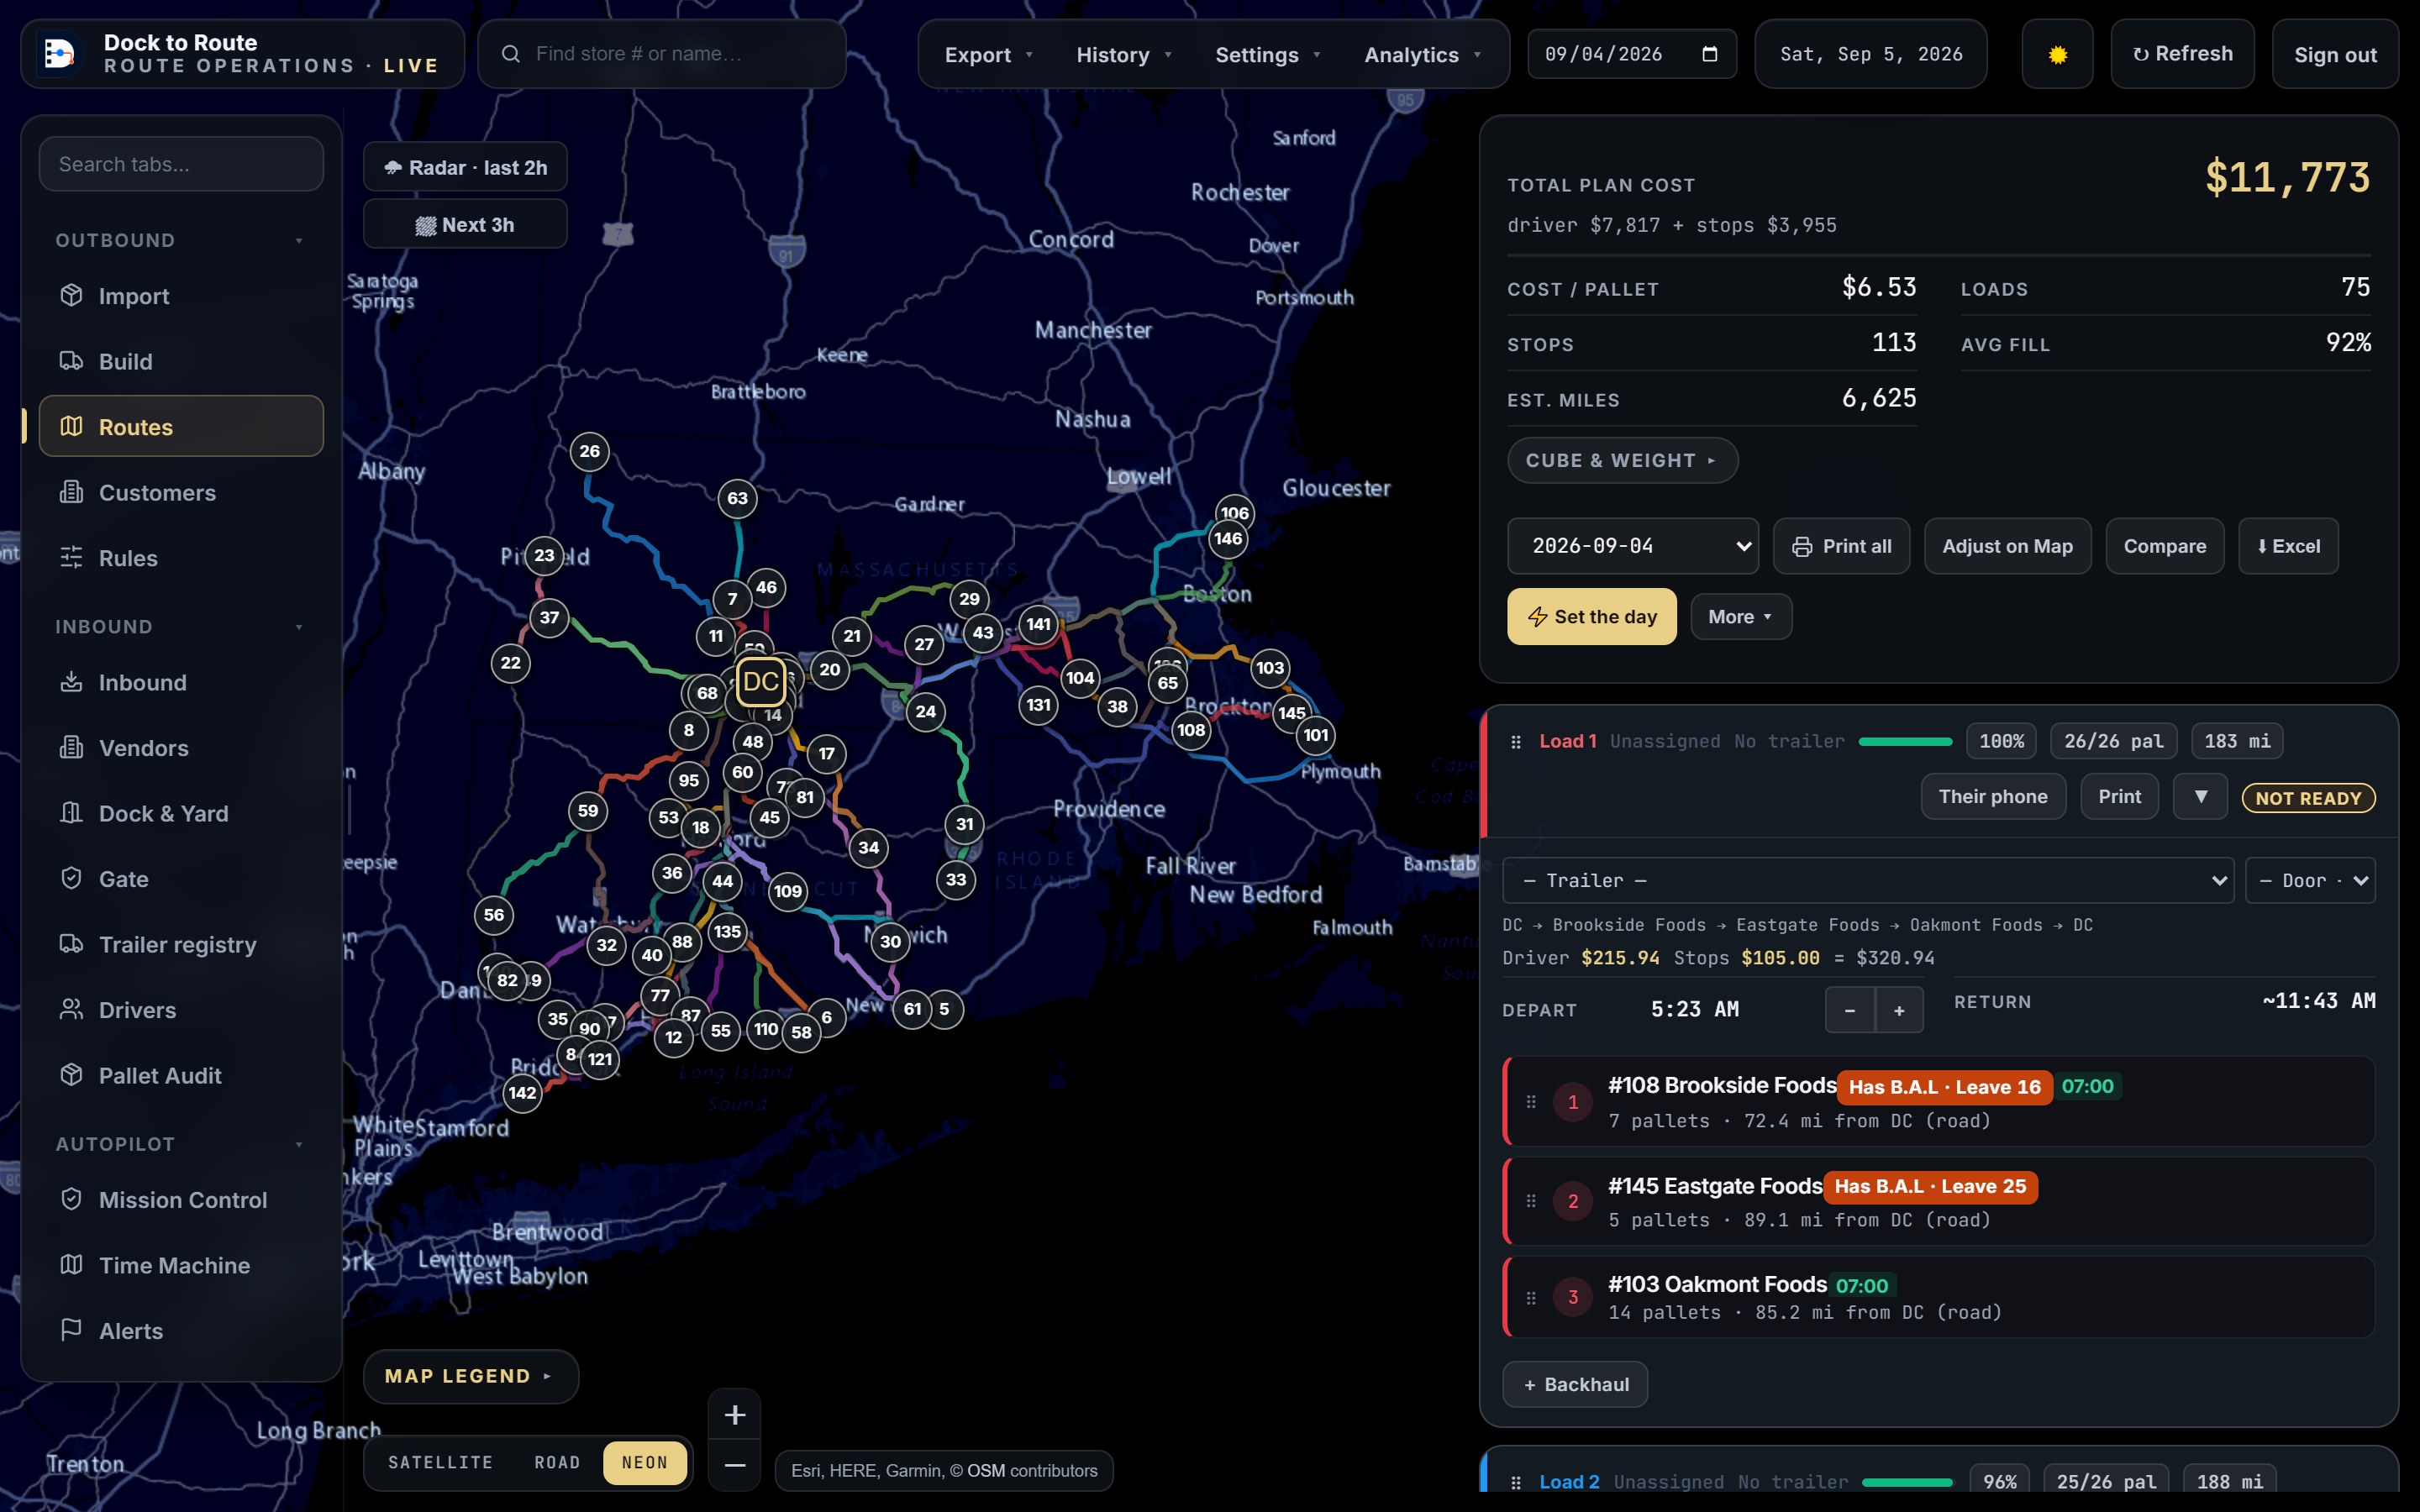2420x1512 pixels.
Task: Collapse the OUTBOUND sidebar section
Action: [180, 240]
